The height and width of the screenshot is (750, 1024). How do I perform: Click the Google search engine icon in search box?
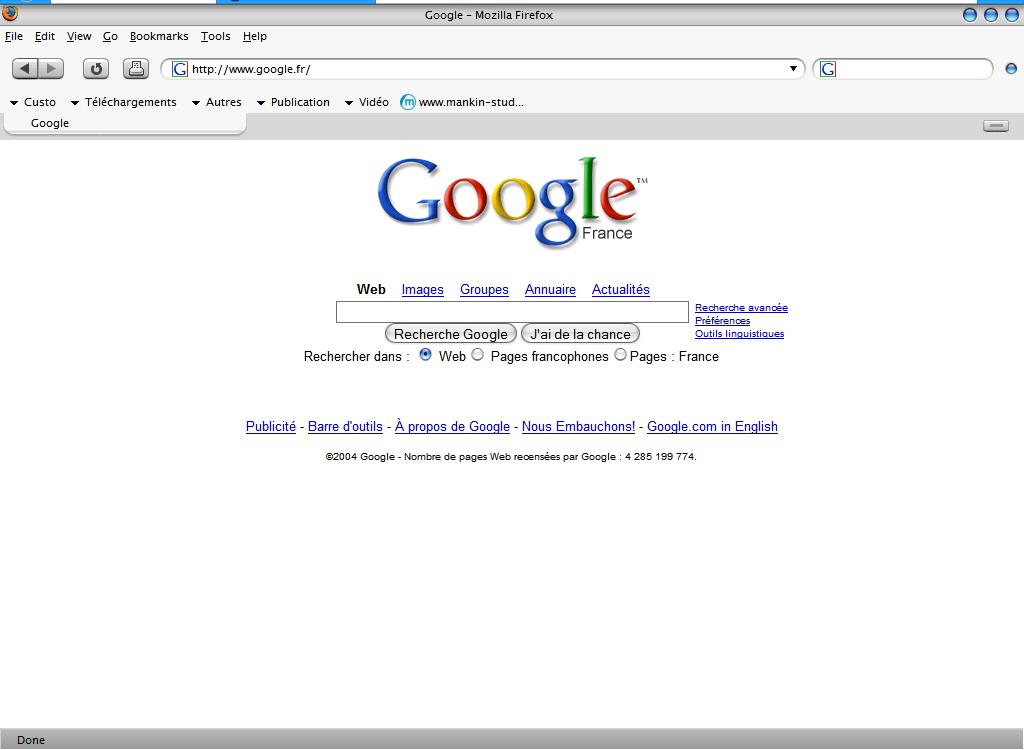pos(827,69)
